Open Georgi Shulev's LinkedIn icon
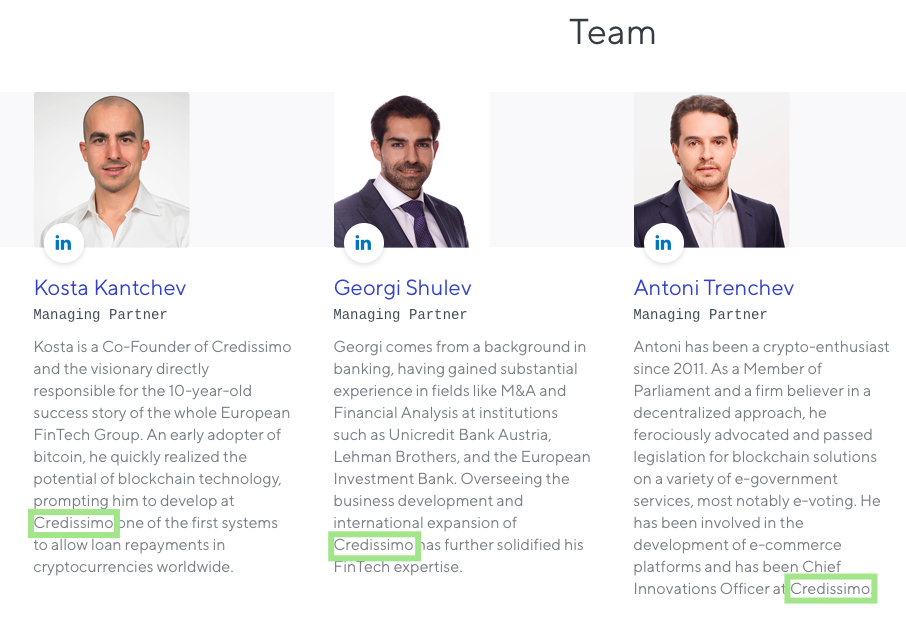 point(363,243)
